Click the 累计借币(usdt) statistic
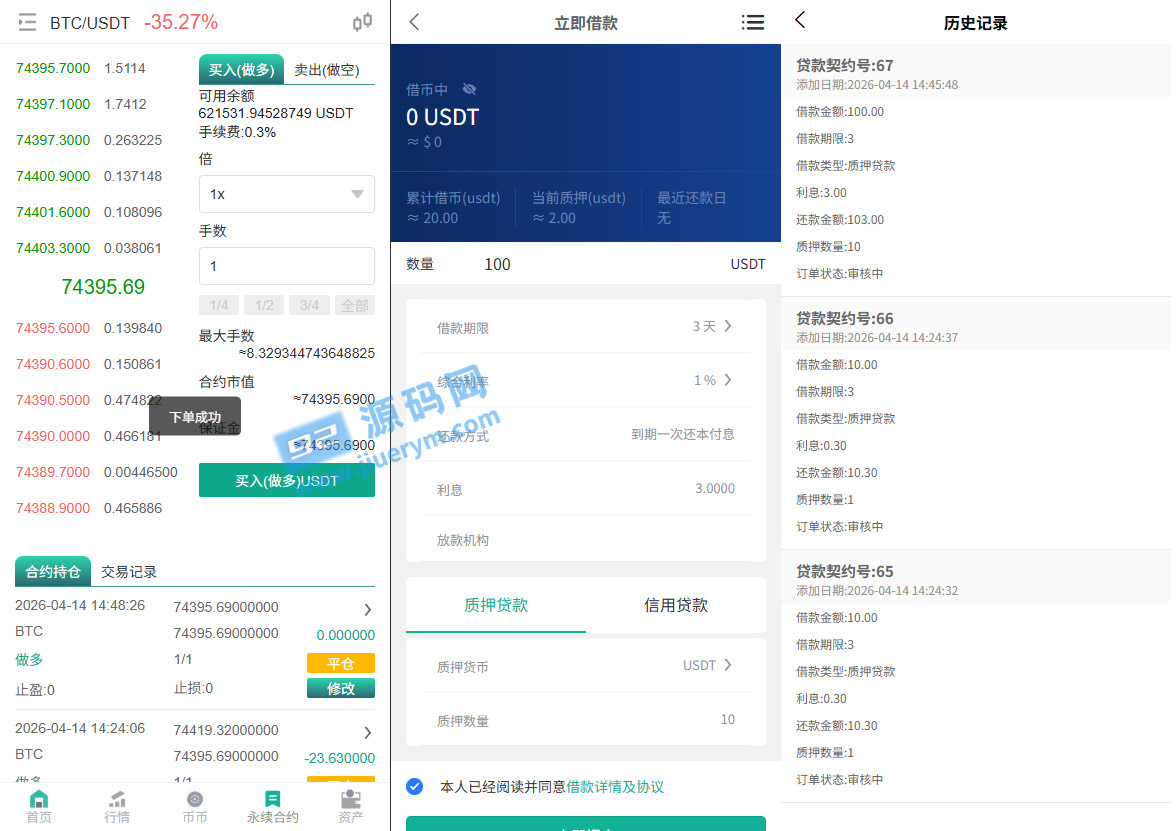 (x=453, y=208)
